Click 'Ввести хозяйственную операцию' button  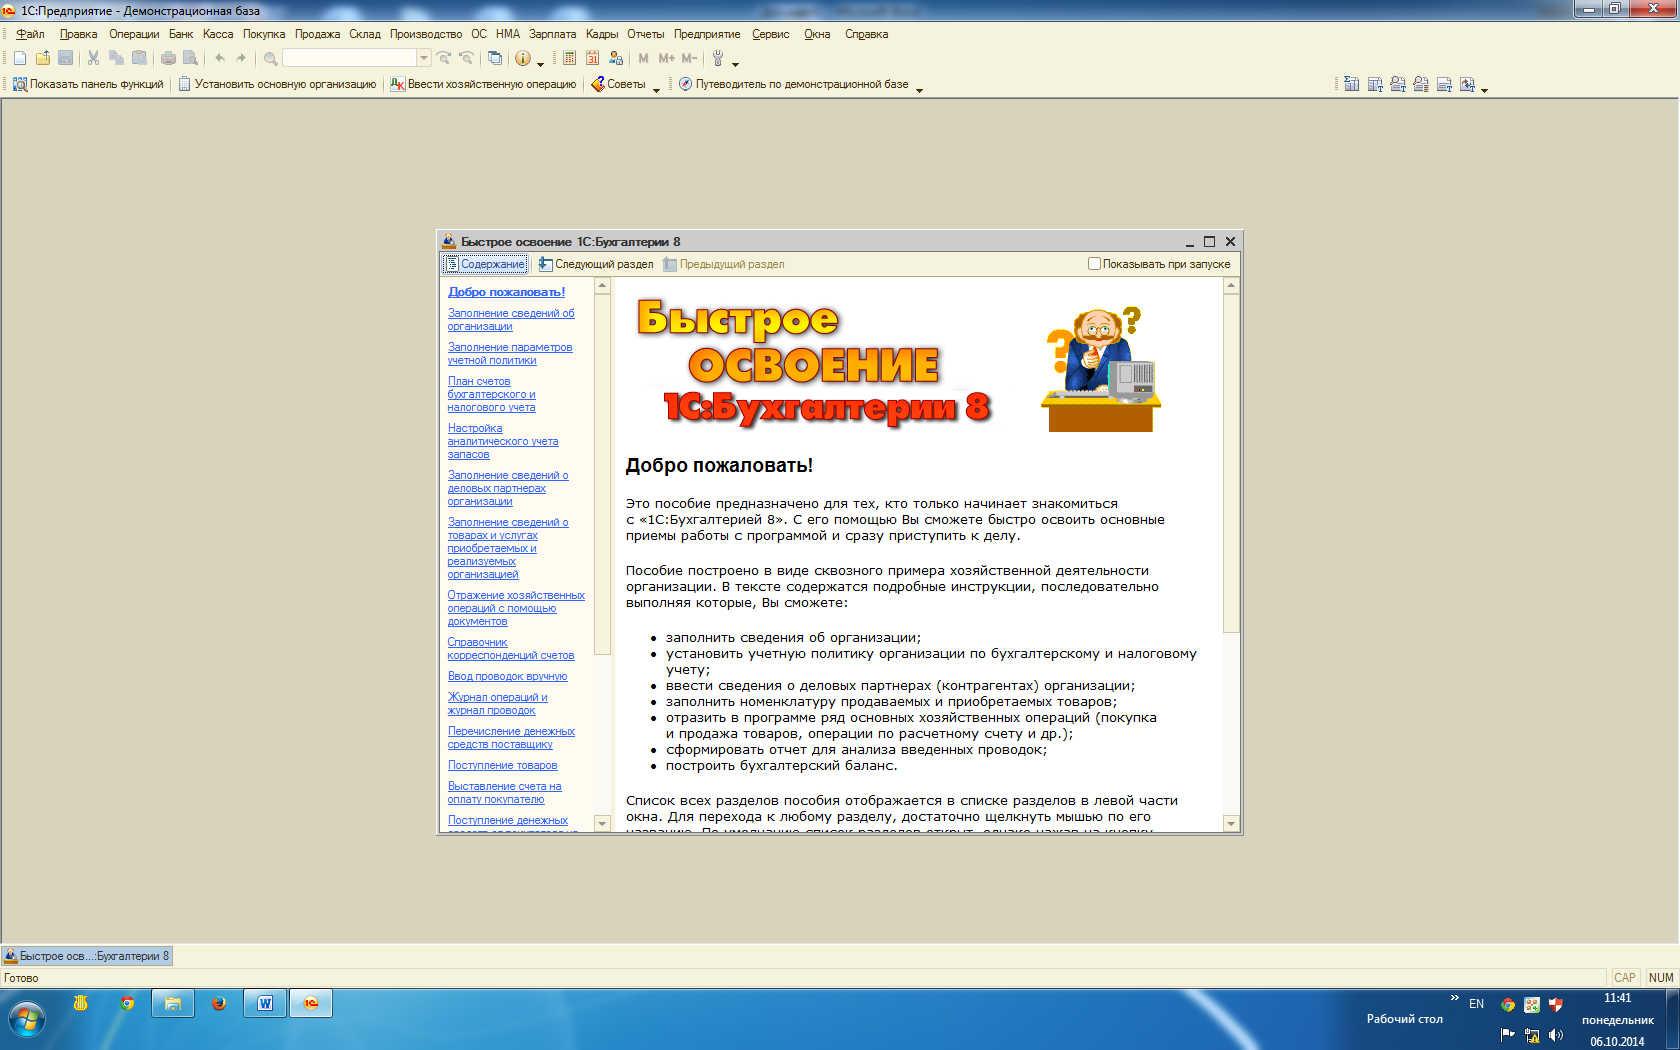[x=483, y=84]
